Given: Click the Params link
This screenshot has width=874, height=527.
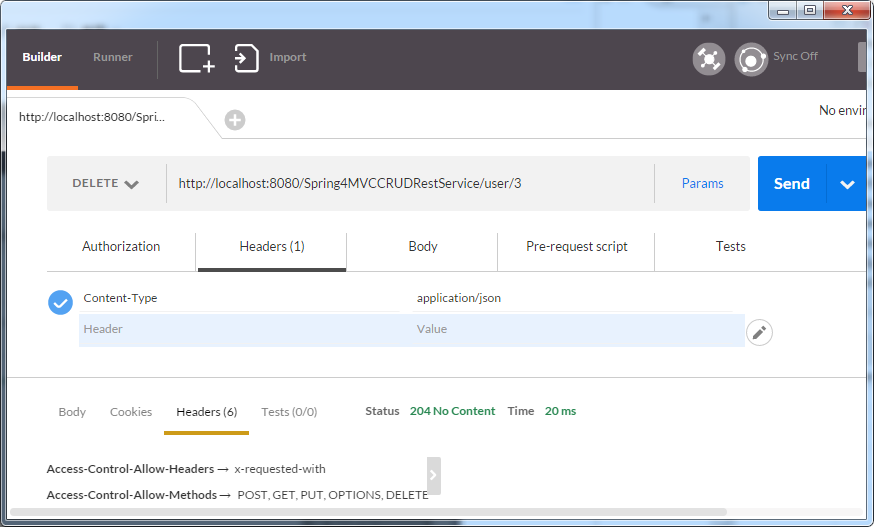Looking at the screenshot, I should (702, 183).
